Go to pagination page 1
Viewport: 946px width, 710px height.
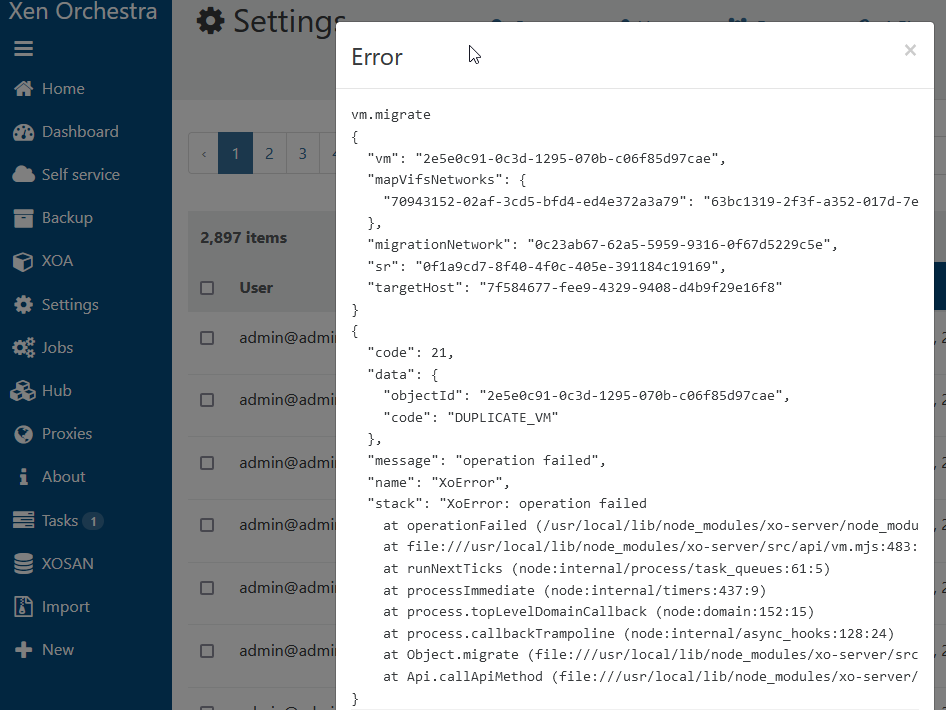(235, 153)
